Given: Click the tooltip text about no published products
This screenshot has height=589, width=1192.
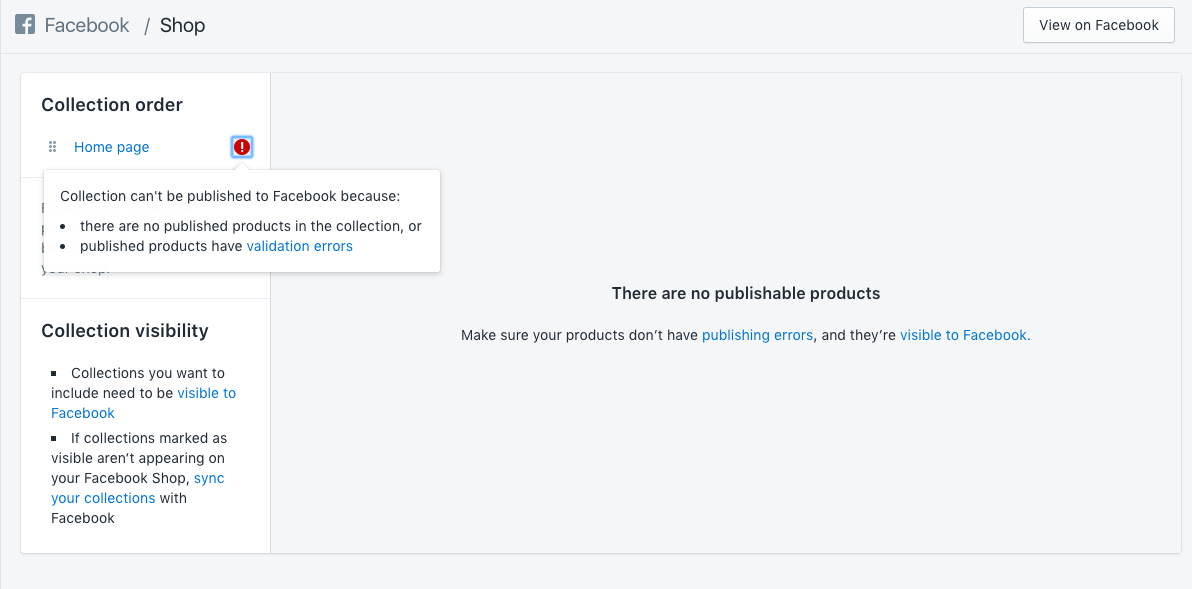Looking at the screenshot, I should [x=250, y=226].
